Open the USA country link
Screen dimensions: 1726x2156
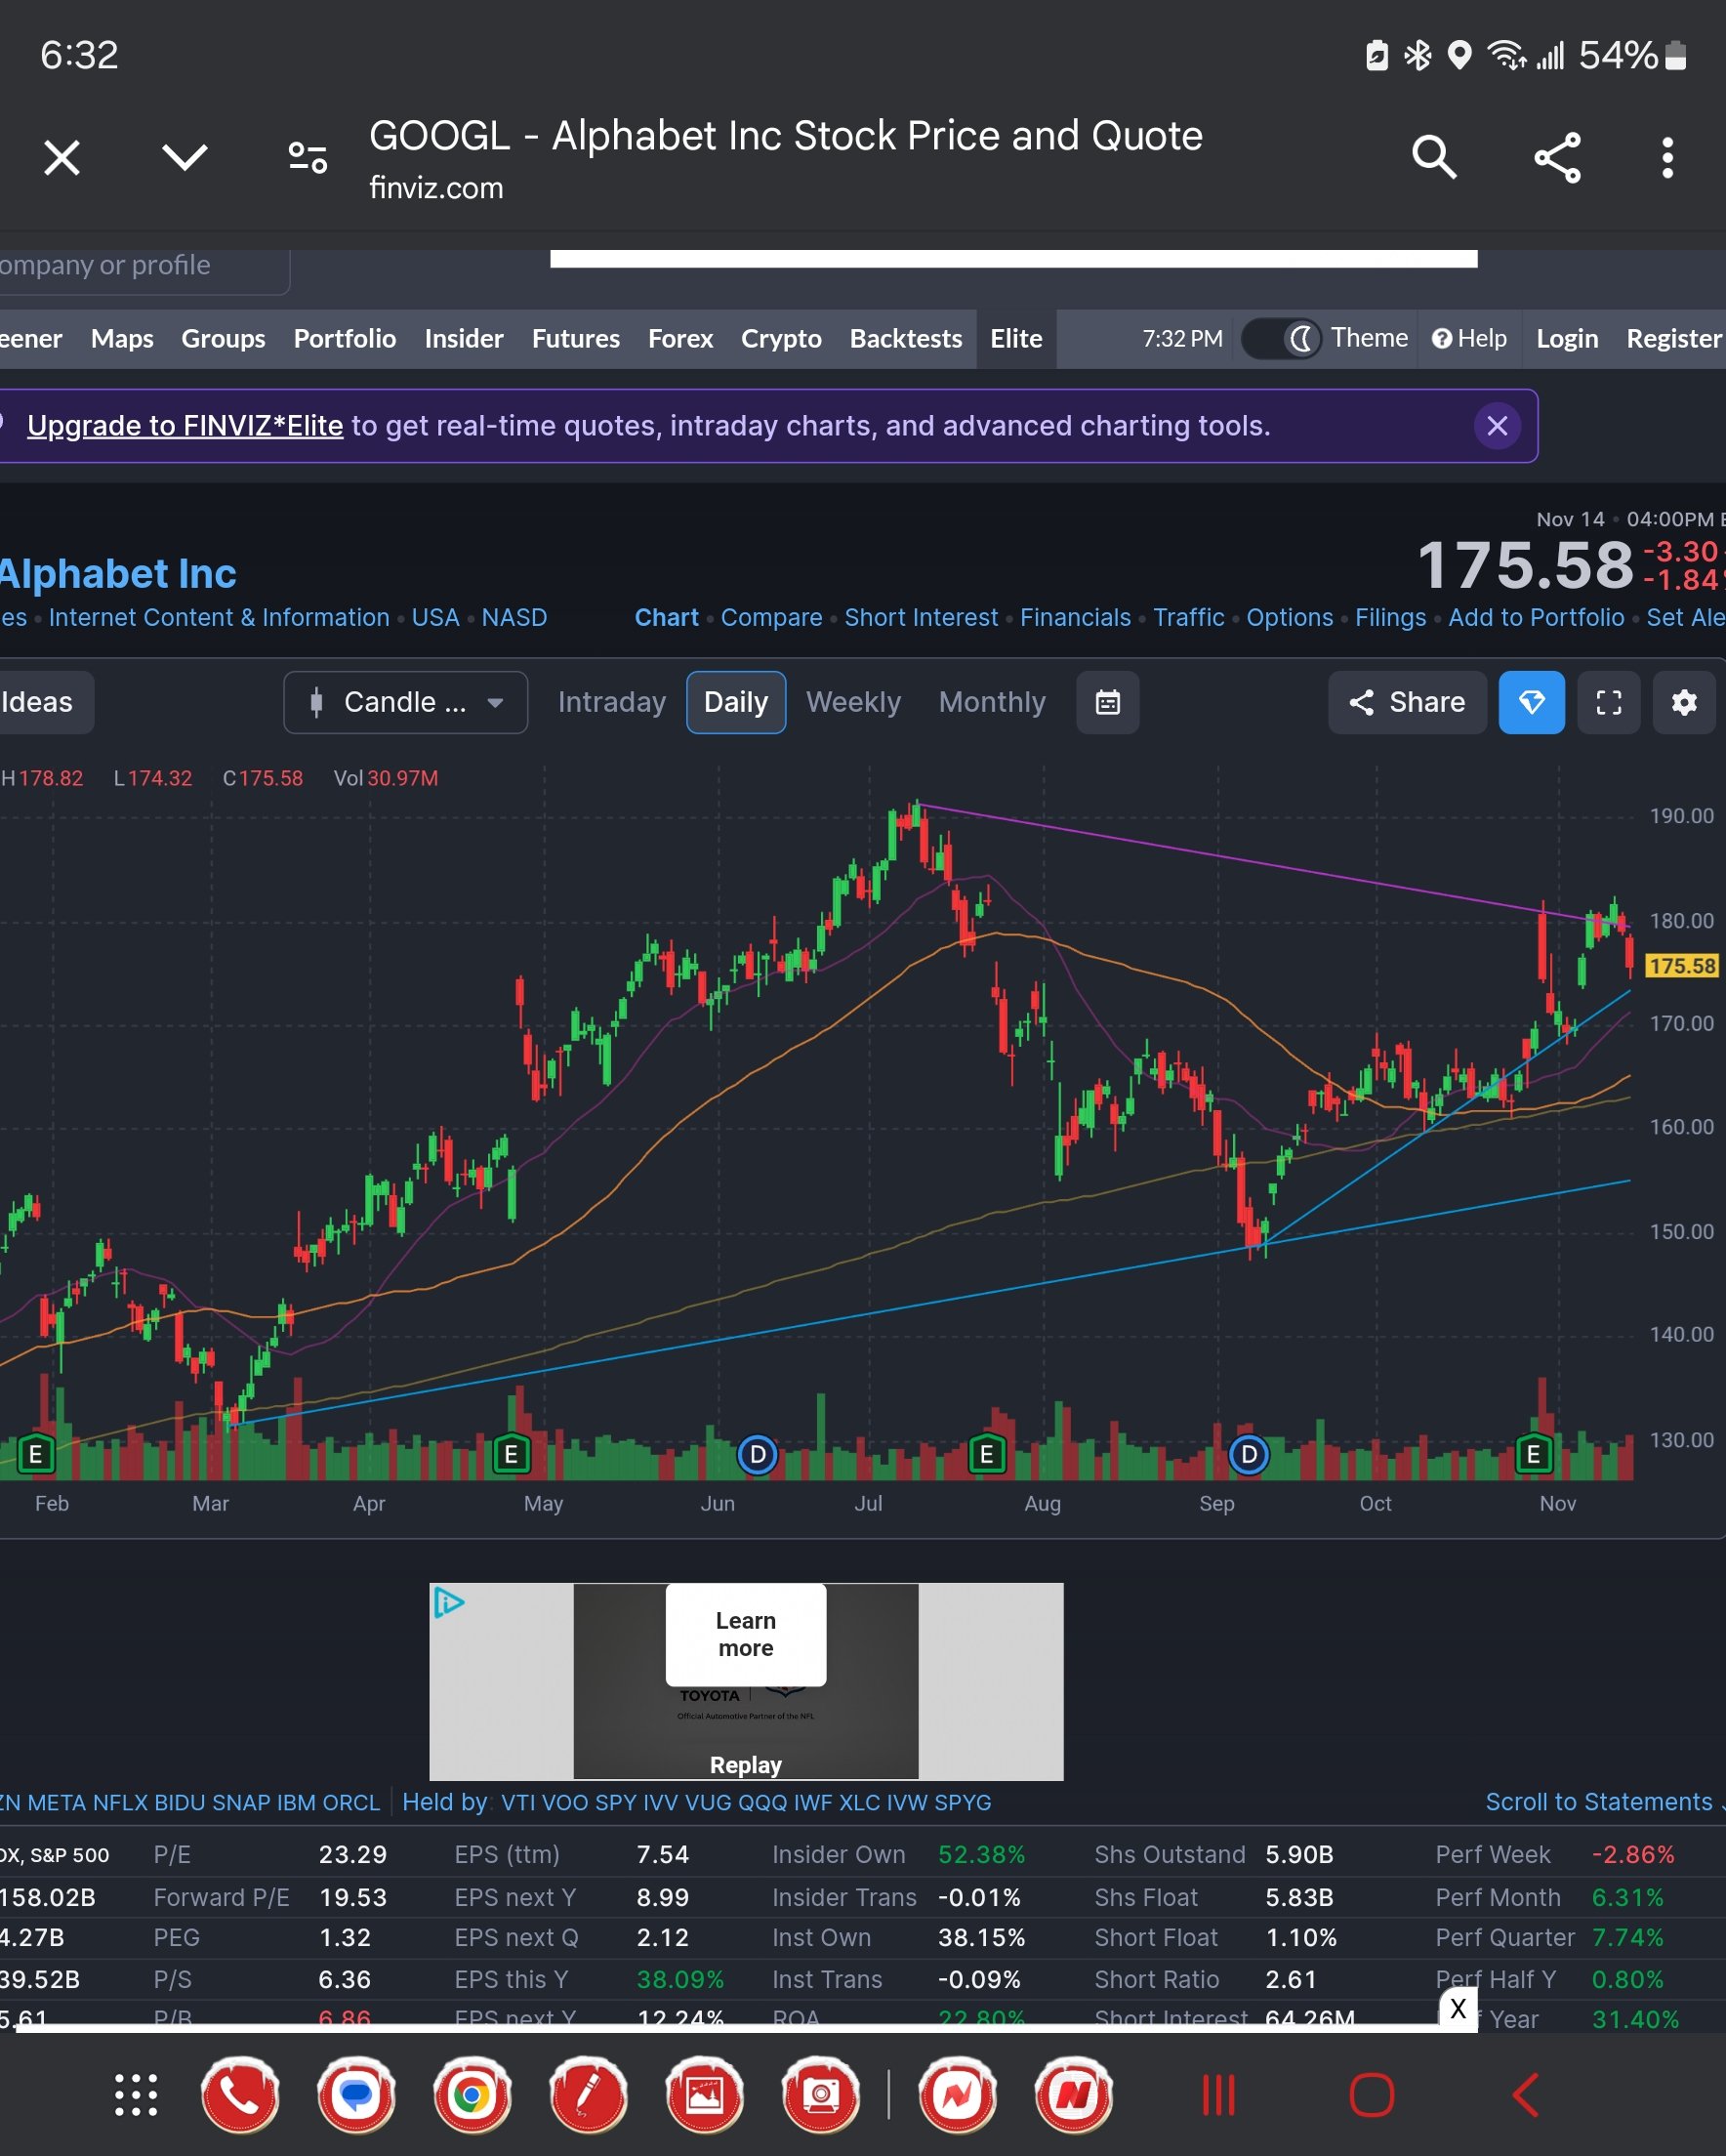[x=435, y=617]
